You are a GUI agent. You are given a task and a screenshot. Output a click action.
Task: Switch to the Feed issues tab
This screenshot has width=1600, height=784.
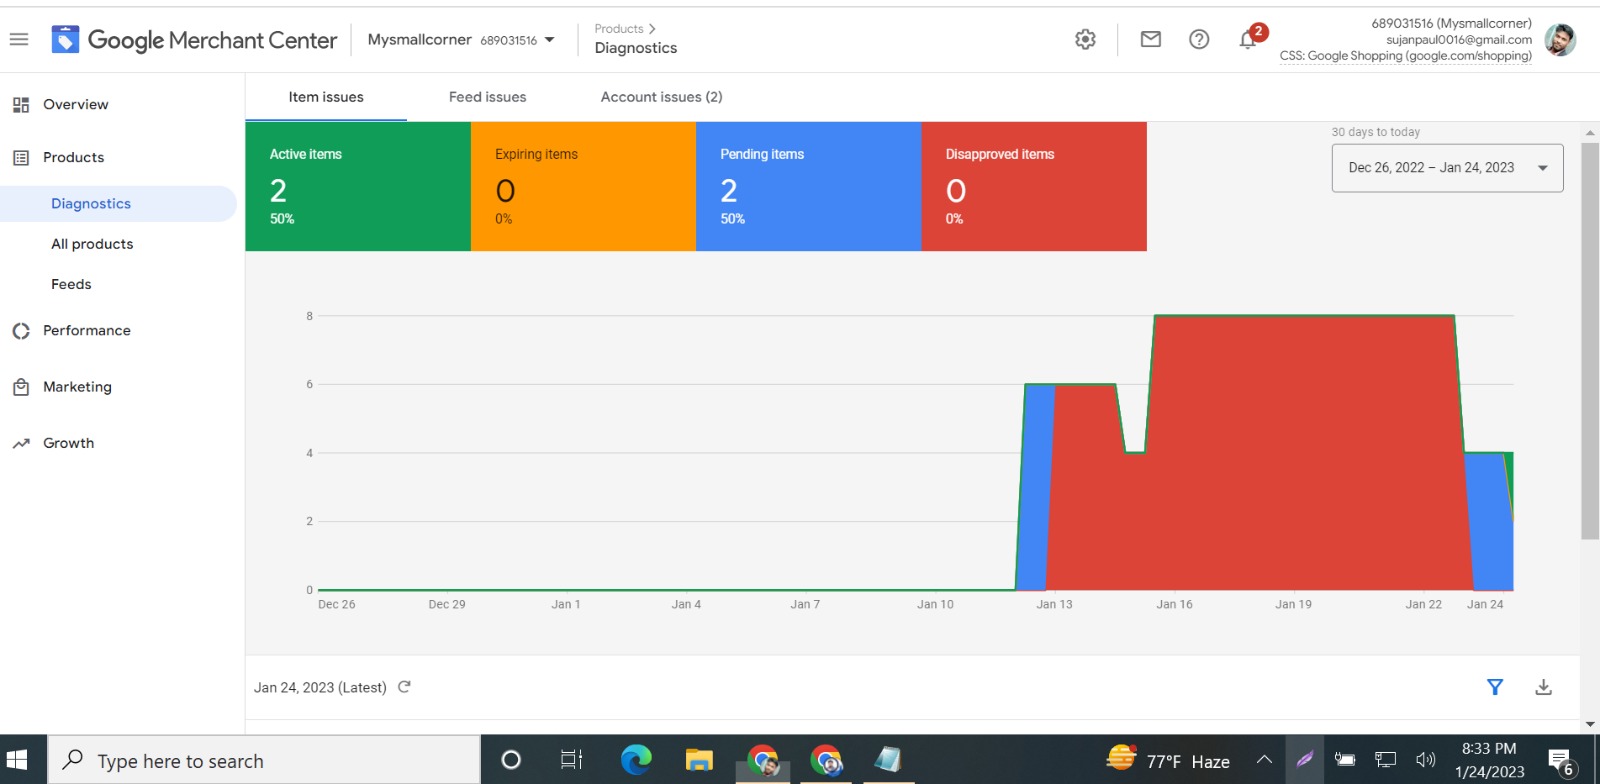pyautogui.click(x=487, y=97)
